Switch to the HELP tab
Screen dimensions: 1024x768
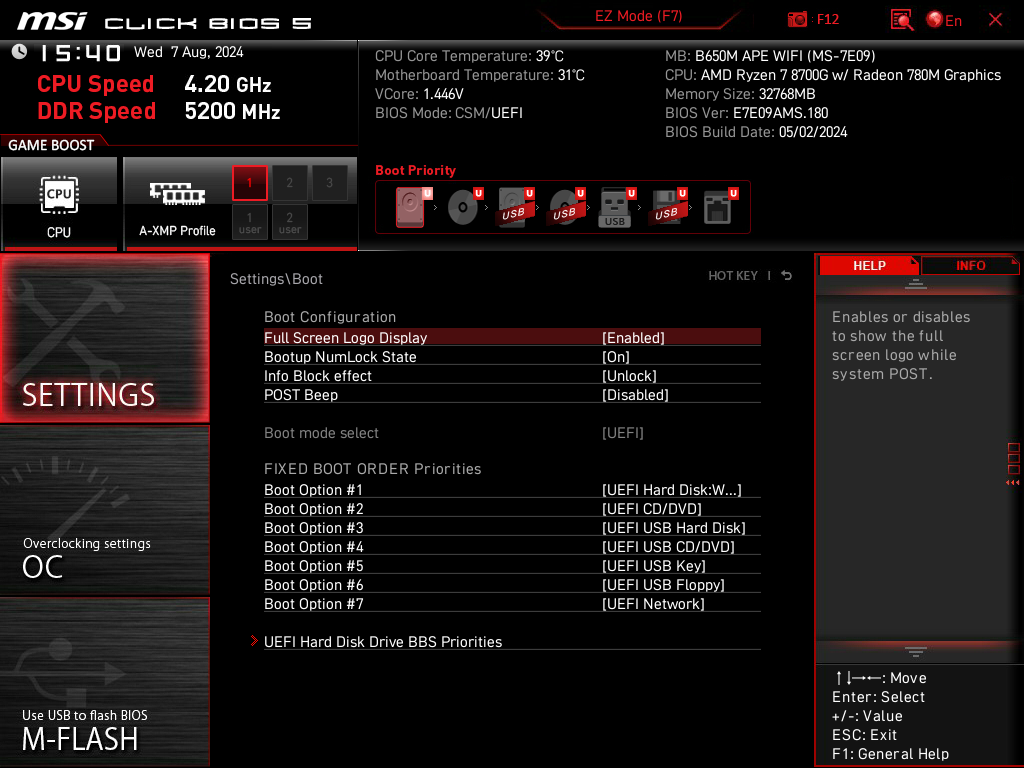pos(869,265)
